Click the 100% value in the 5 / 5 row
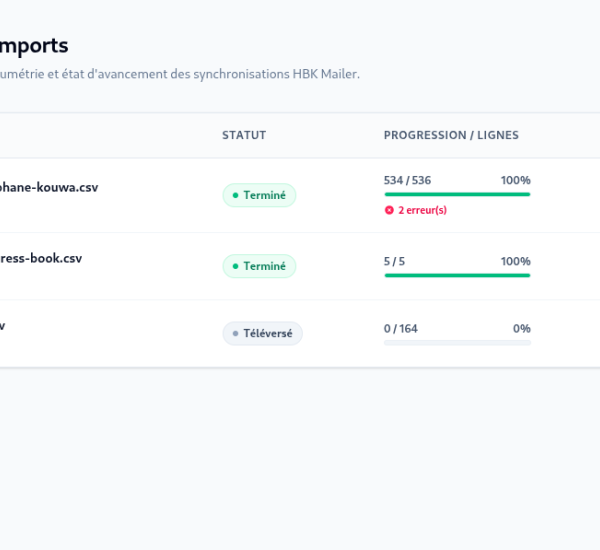Viewport: 600px width, 550px height. pos(515,261)
